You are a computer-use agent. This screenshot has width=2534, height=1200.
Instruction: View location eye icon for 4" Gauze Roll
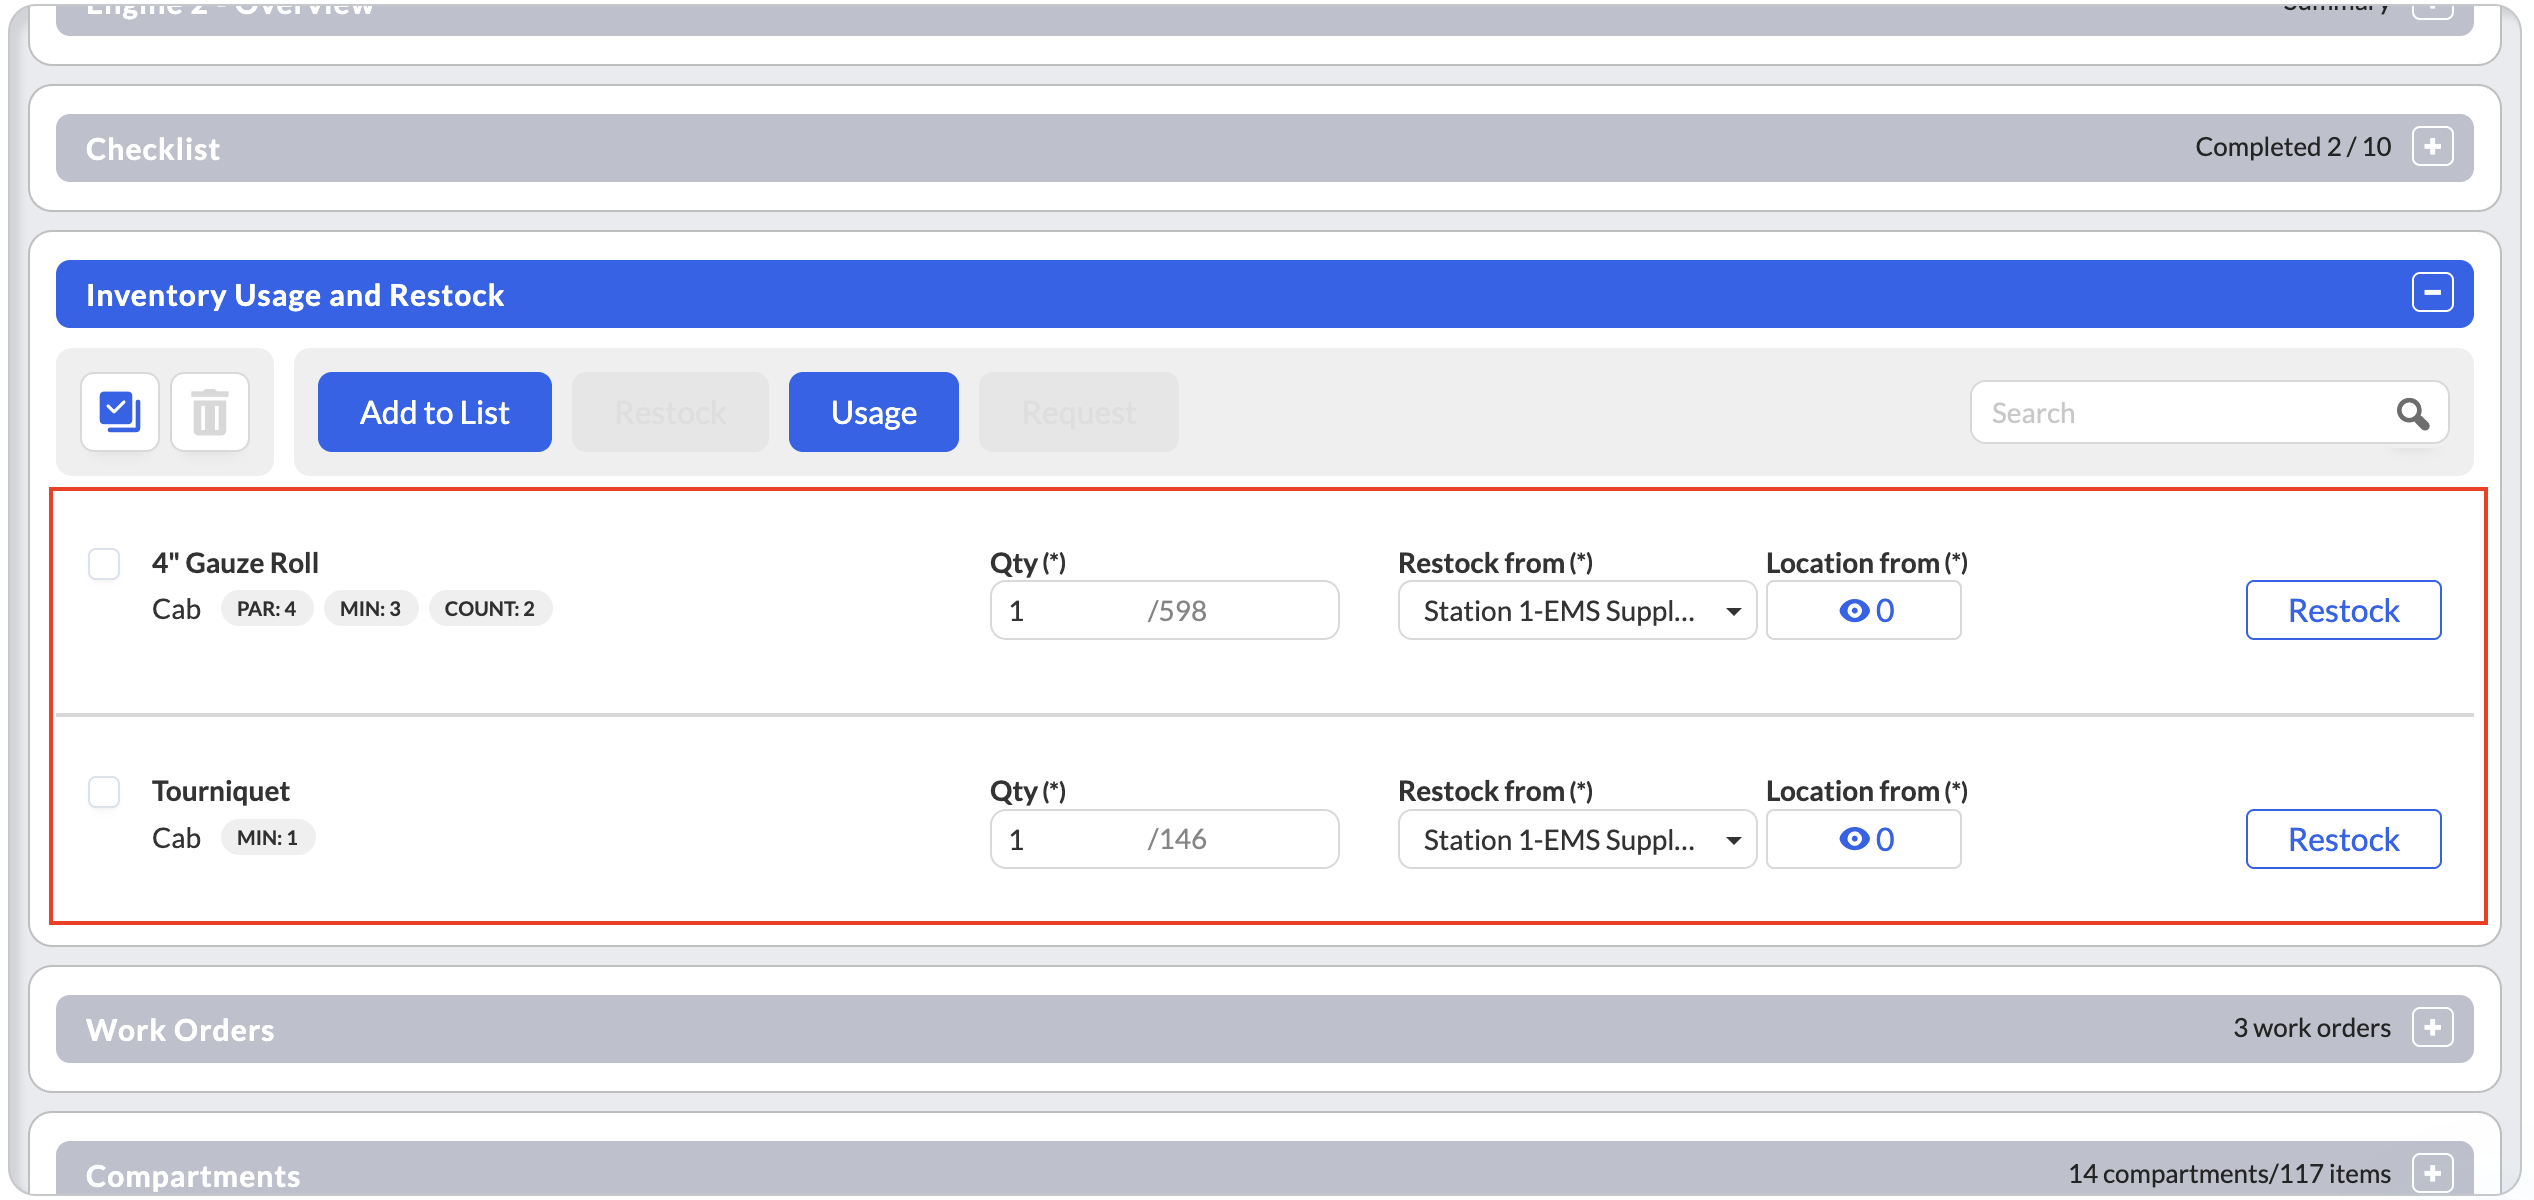click(1853, 610)
